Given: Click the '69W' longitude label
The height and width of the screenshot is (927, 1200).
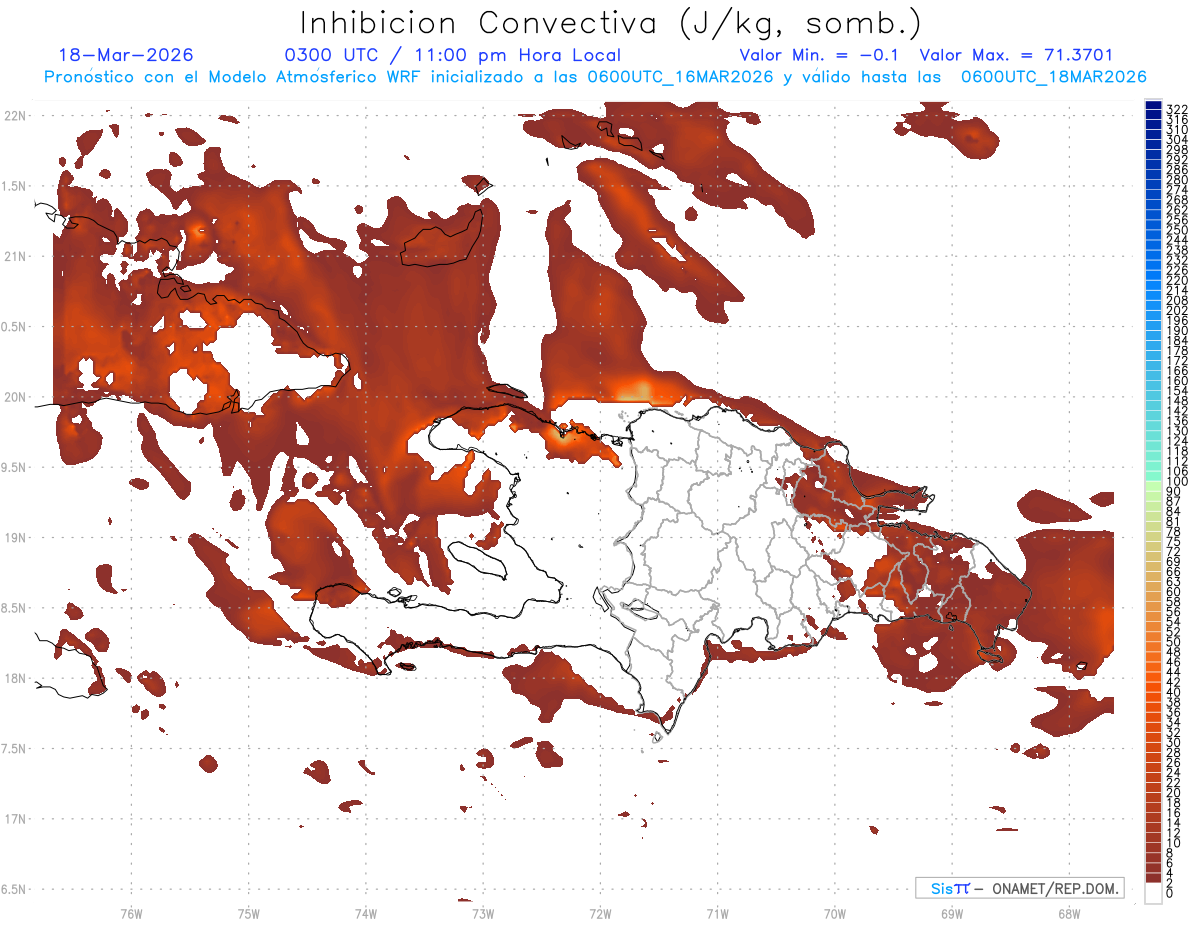Looking at the screenshot, I should 952,913.
